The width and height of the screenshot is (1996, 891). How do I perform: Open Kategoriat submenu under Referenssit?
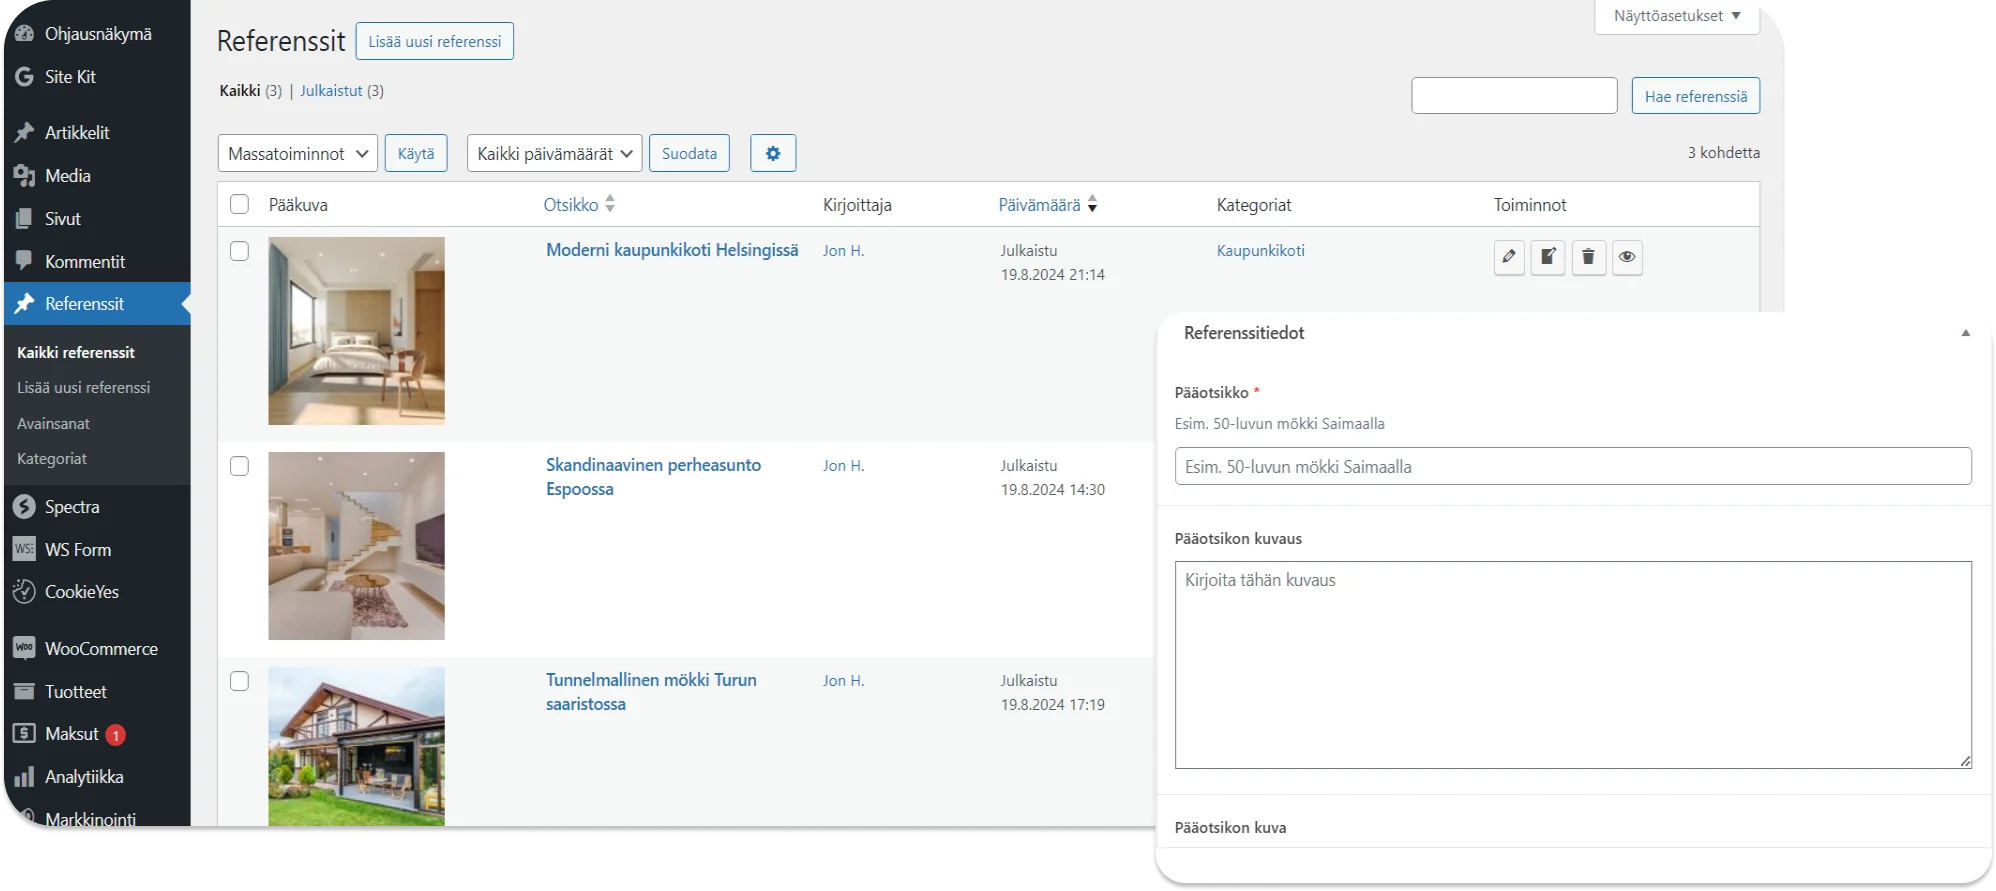coord(52,459)
